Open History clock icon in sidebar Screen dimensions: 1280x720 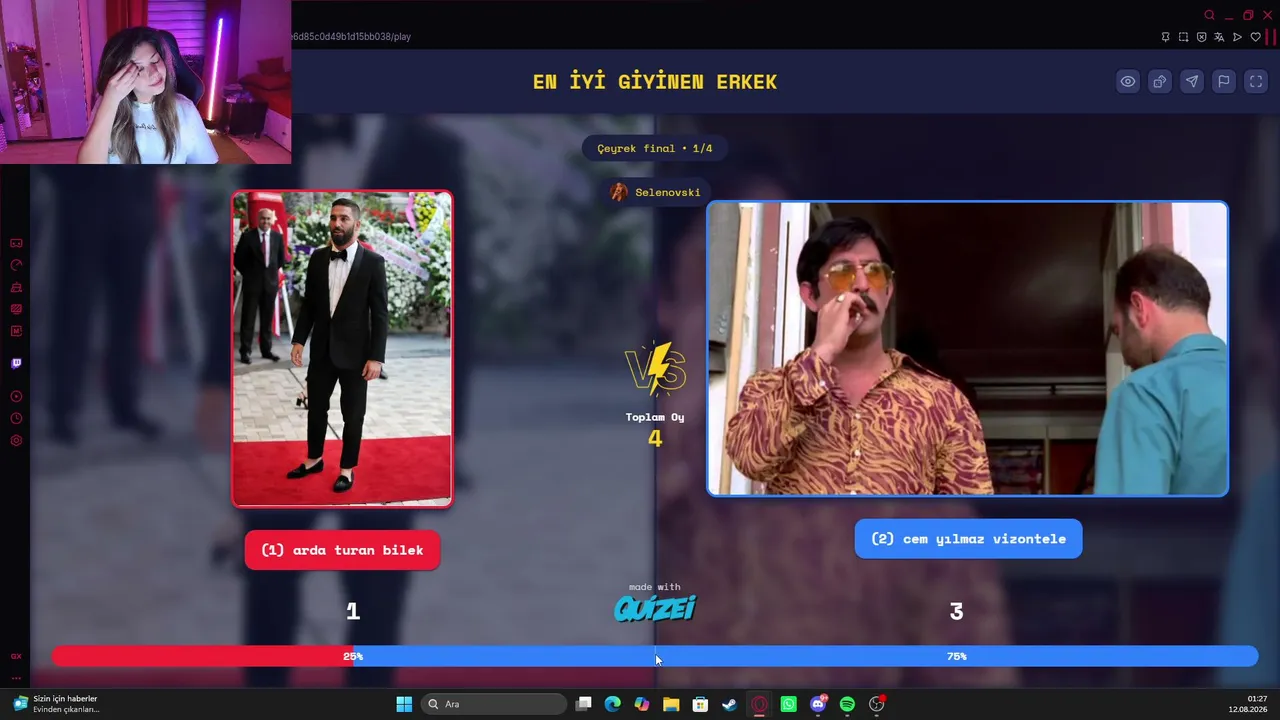(16, 419)
